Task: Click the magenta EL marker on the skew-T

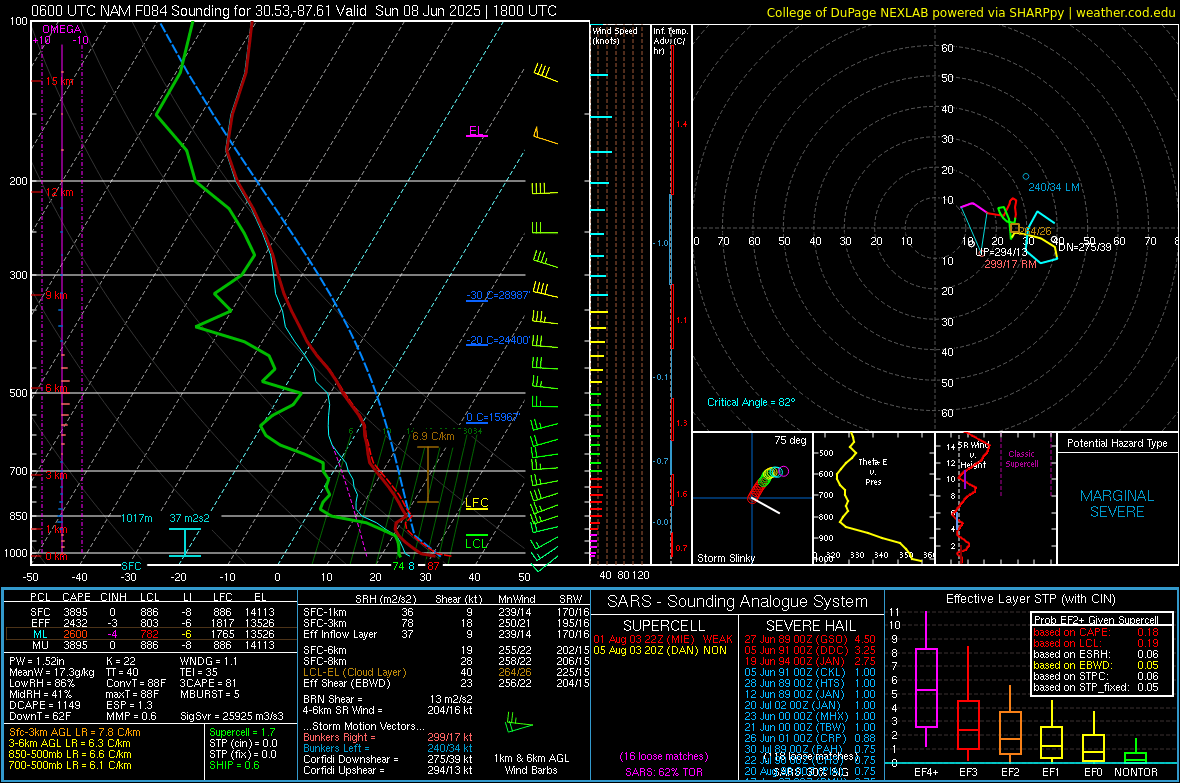Action: point(476,131)
